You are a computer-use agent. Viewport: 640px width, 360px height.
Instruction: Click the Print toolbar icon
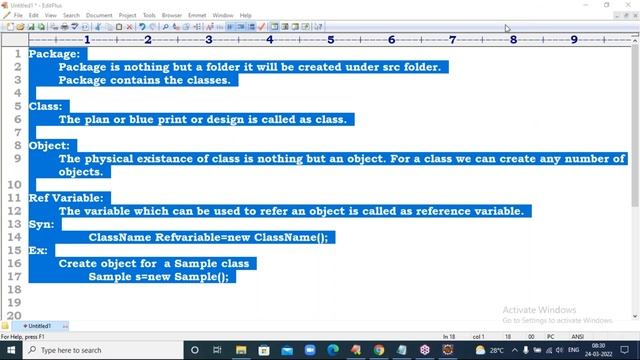tap(64, 27)
